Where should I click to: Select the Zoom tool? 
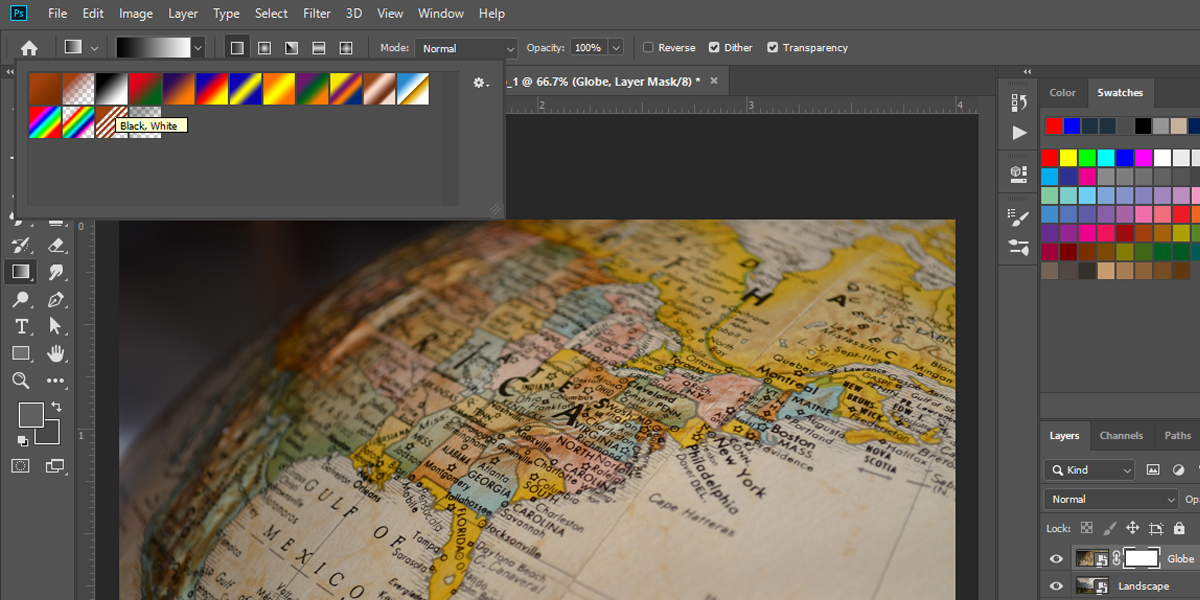[20, 380]
